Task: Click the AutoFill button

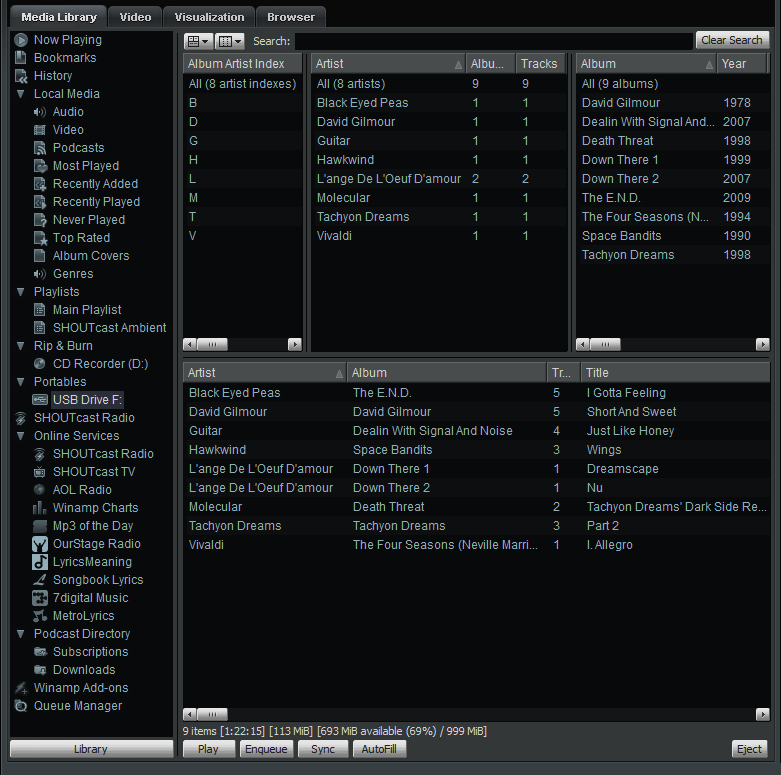Action: pyautogui.click(x=379, y=749)
